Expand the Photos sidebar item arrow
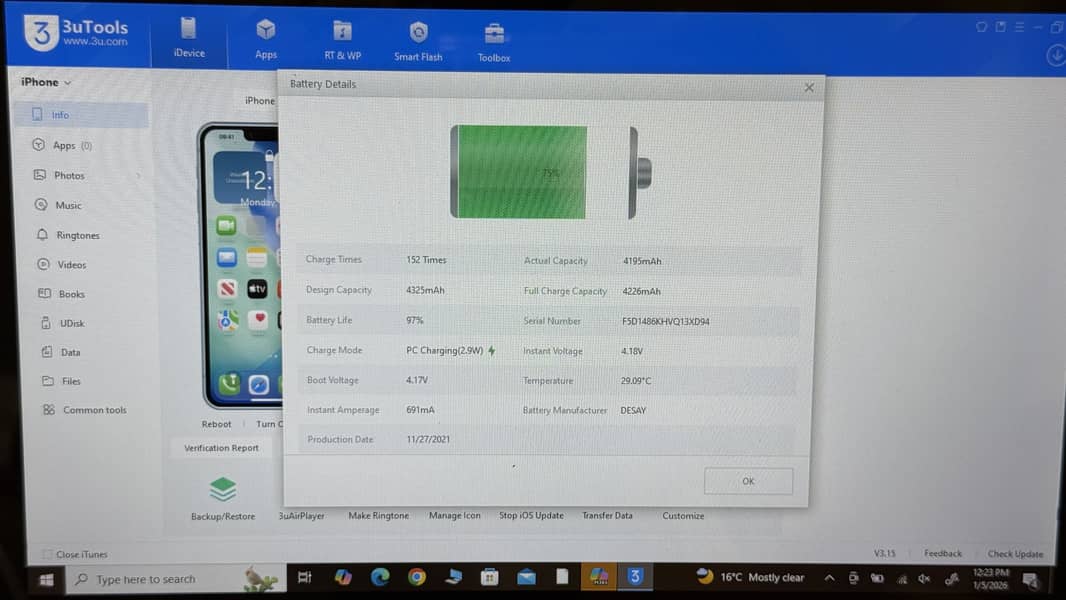This screenshot has height=600, width=1066. pyautogui.click(x=138, y=176)
